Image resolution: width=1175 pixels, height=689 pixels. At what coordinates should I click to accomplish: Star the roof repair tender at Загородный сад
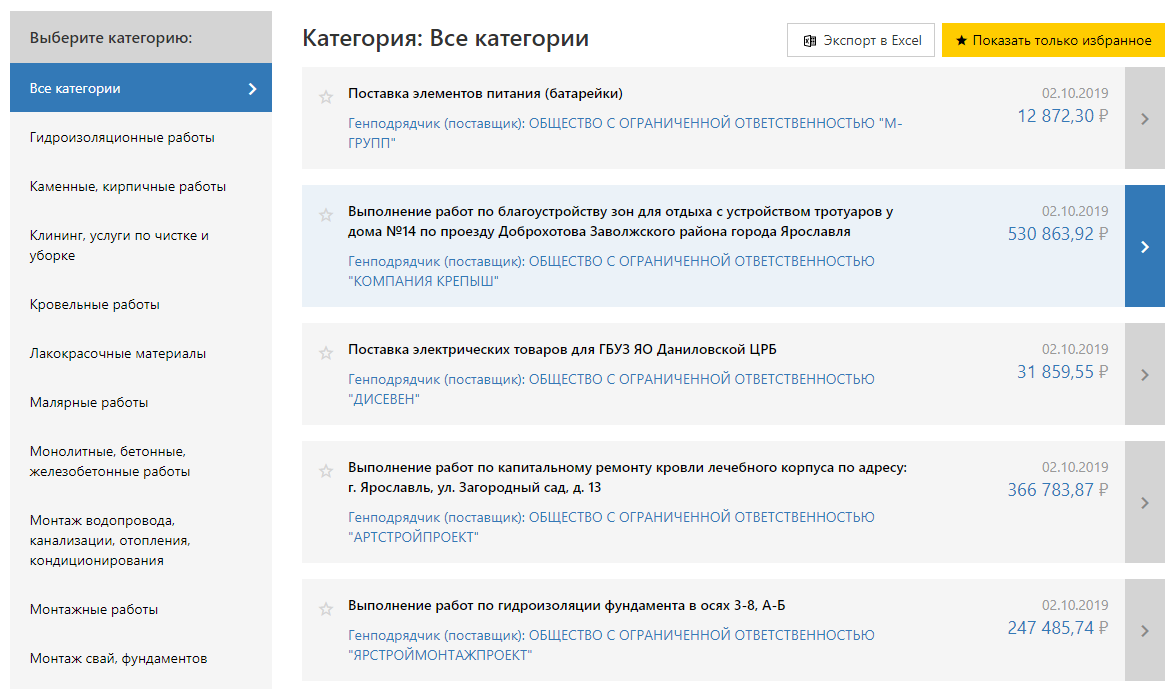pyautogui.click(x=325, y=471)
